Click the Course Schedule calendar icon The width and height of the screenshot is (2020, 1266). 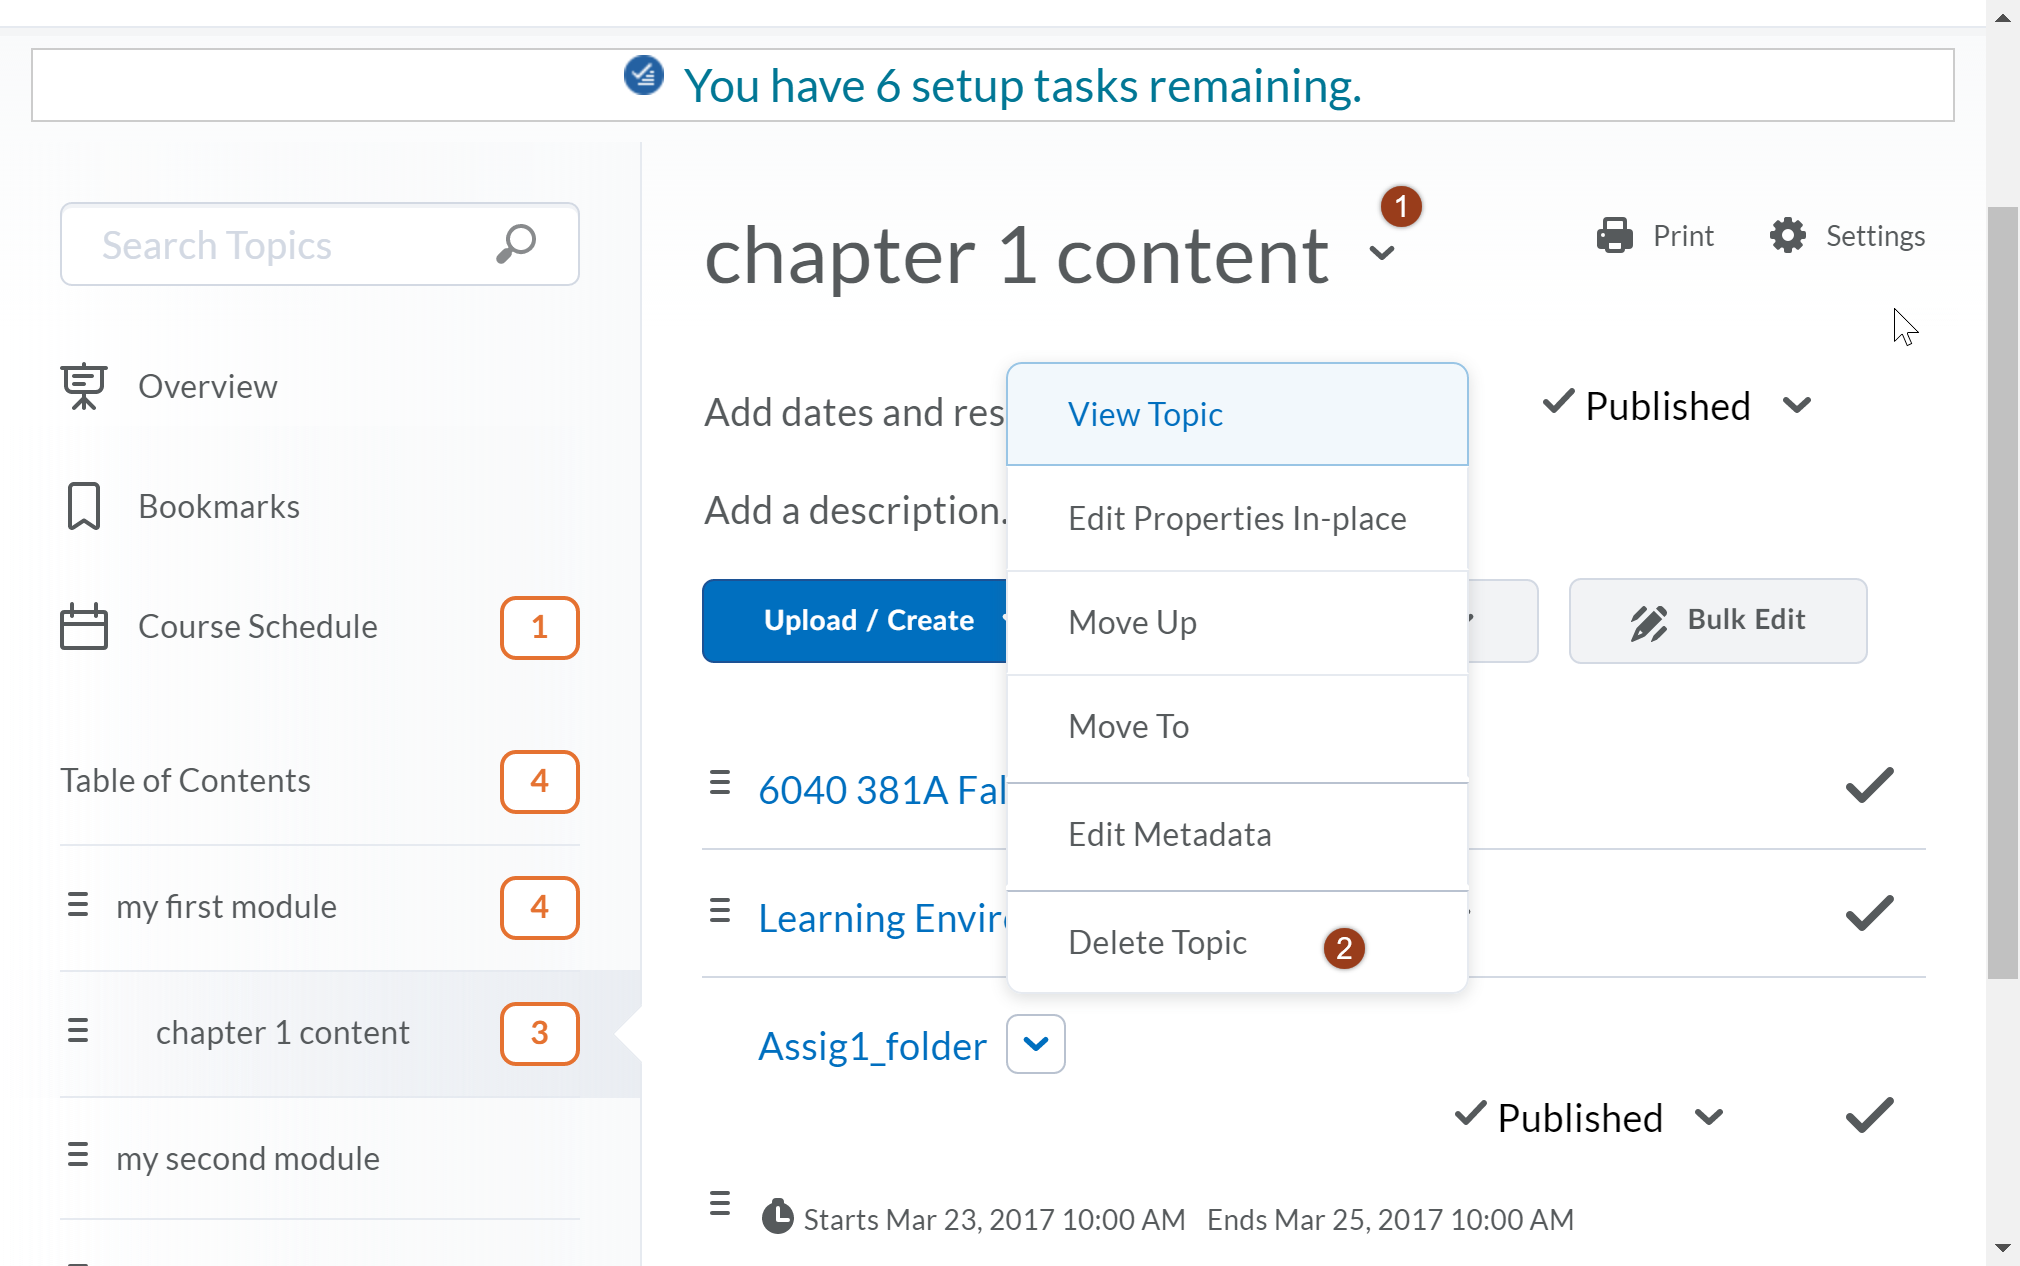(x=84, y=626)
